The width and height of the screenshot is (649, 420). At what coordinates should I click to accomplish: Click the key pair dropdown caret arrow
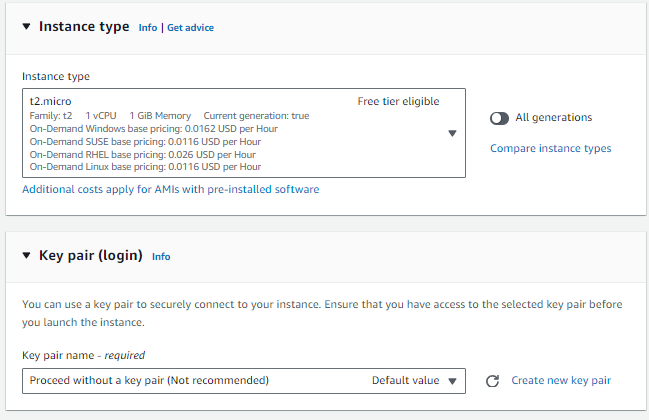(x=452, y=381)
